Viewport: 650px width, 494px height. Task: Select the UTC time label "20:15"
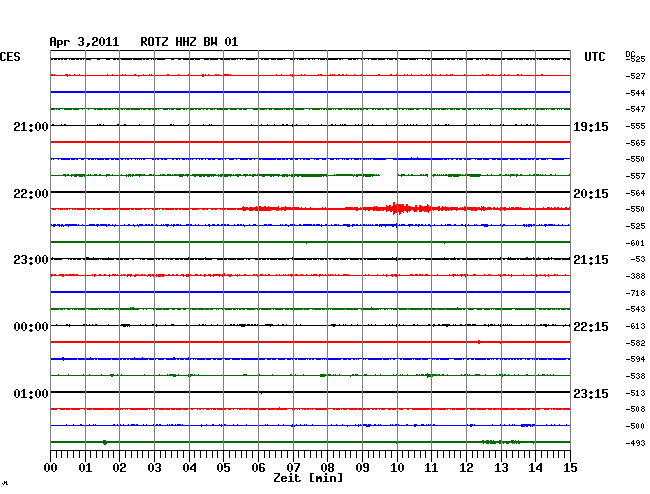[591, 194]
